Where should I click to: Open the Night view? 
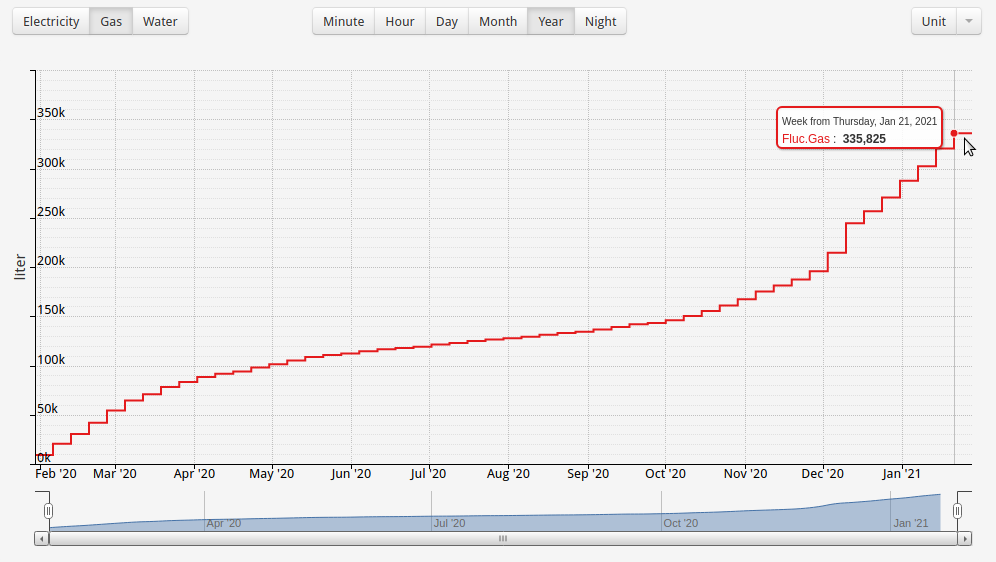click(601, 21)
